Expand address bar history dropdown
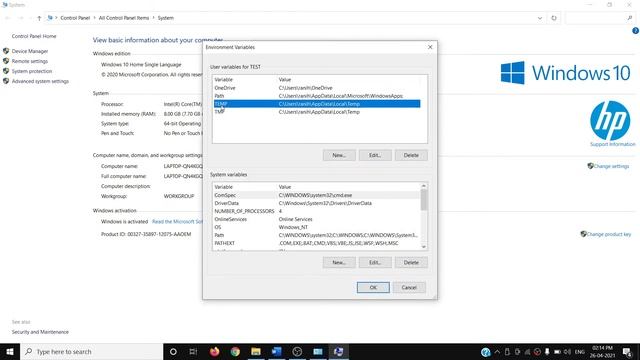This screenshot has height=360, width=640. point(540,18)
